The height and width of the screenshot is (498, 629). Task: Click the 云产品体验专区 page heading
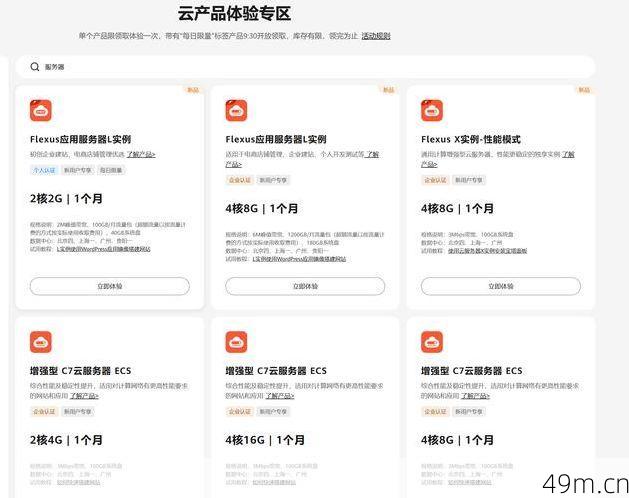(234, 14)
